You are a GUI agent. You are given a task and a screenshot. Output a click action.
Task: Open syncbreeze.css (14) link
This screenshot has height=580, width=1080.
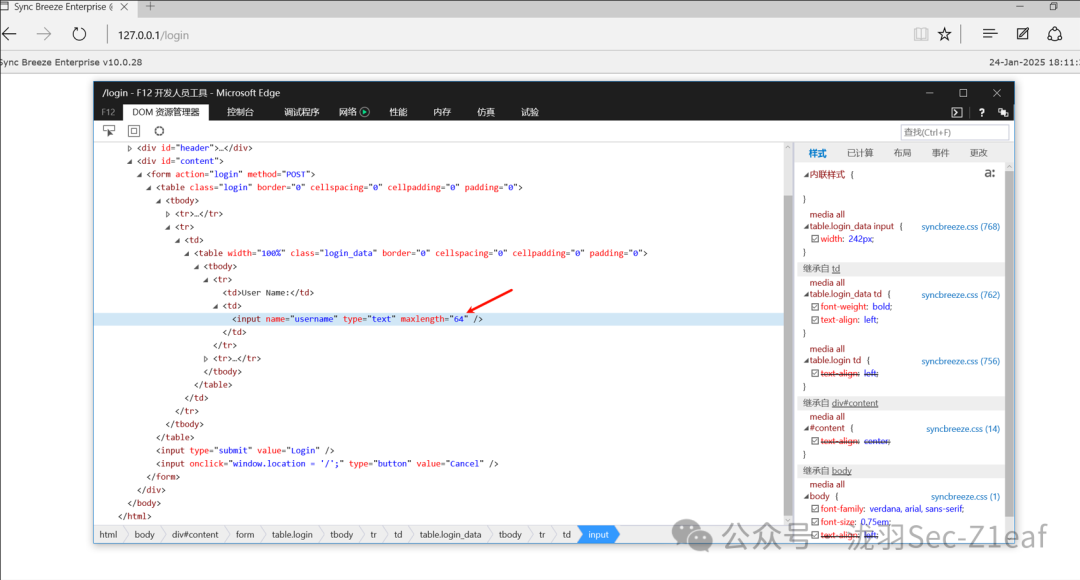[x=963, y=428]
